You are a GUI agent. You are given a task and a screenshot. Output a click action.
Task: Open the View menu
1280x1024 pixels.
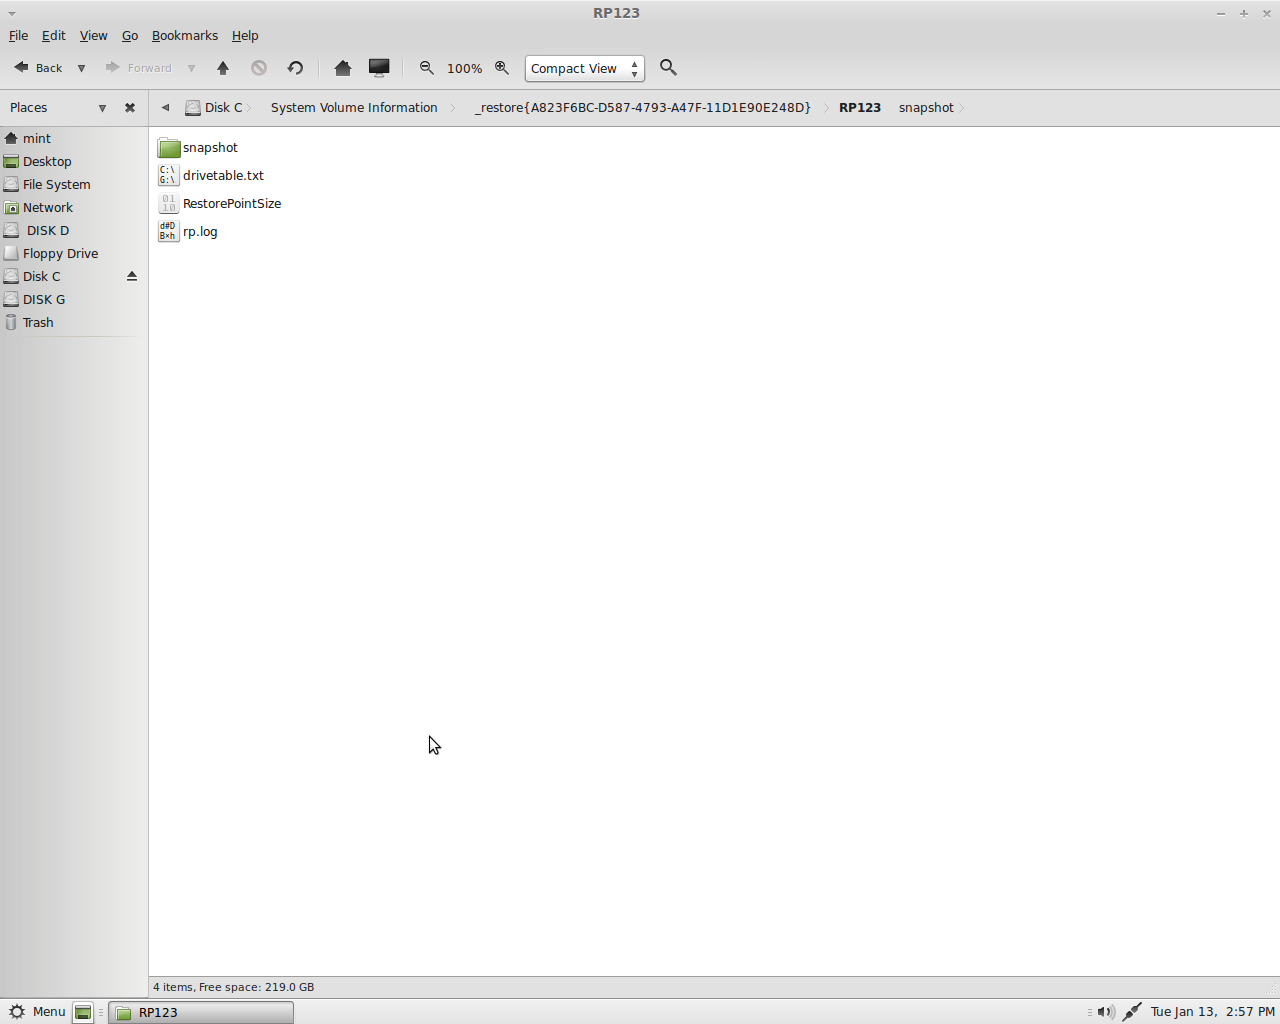[x=93, y=35]
